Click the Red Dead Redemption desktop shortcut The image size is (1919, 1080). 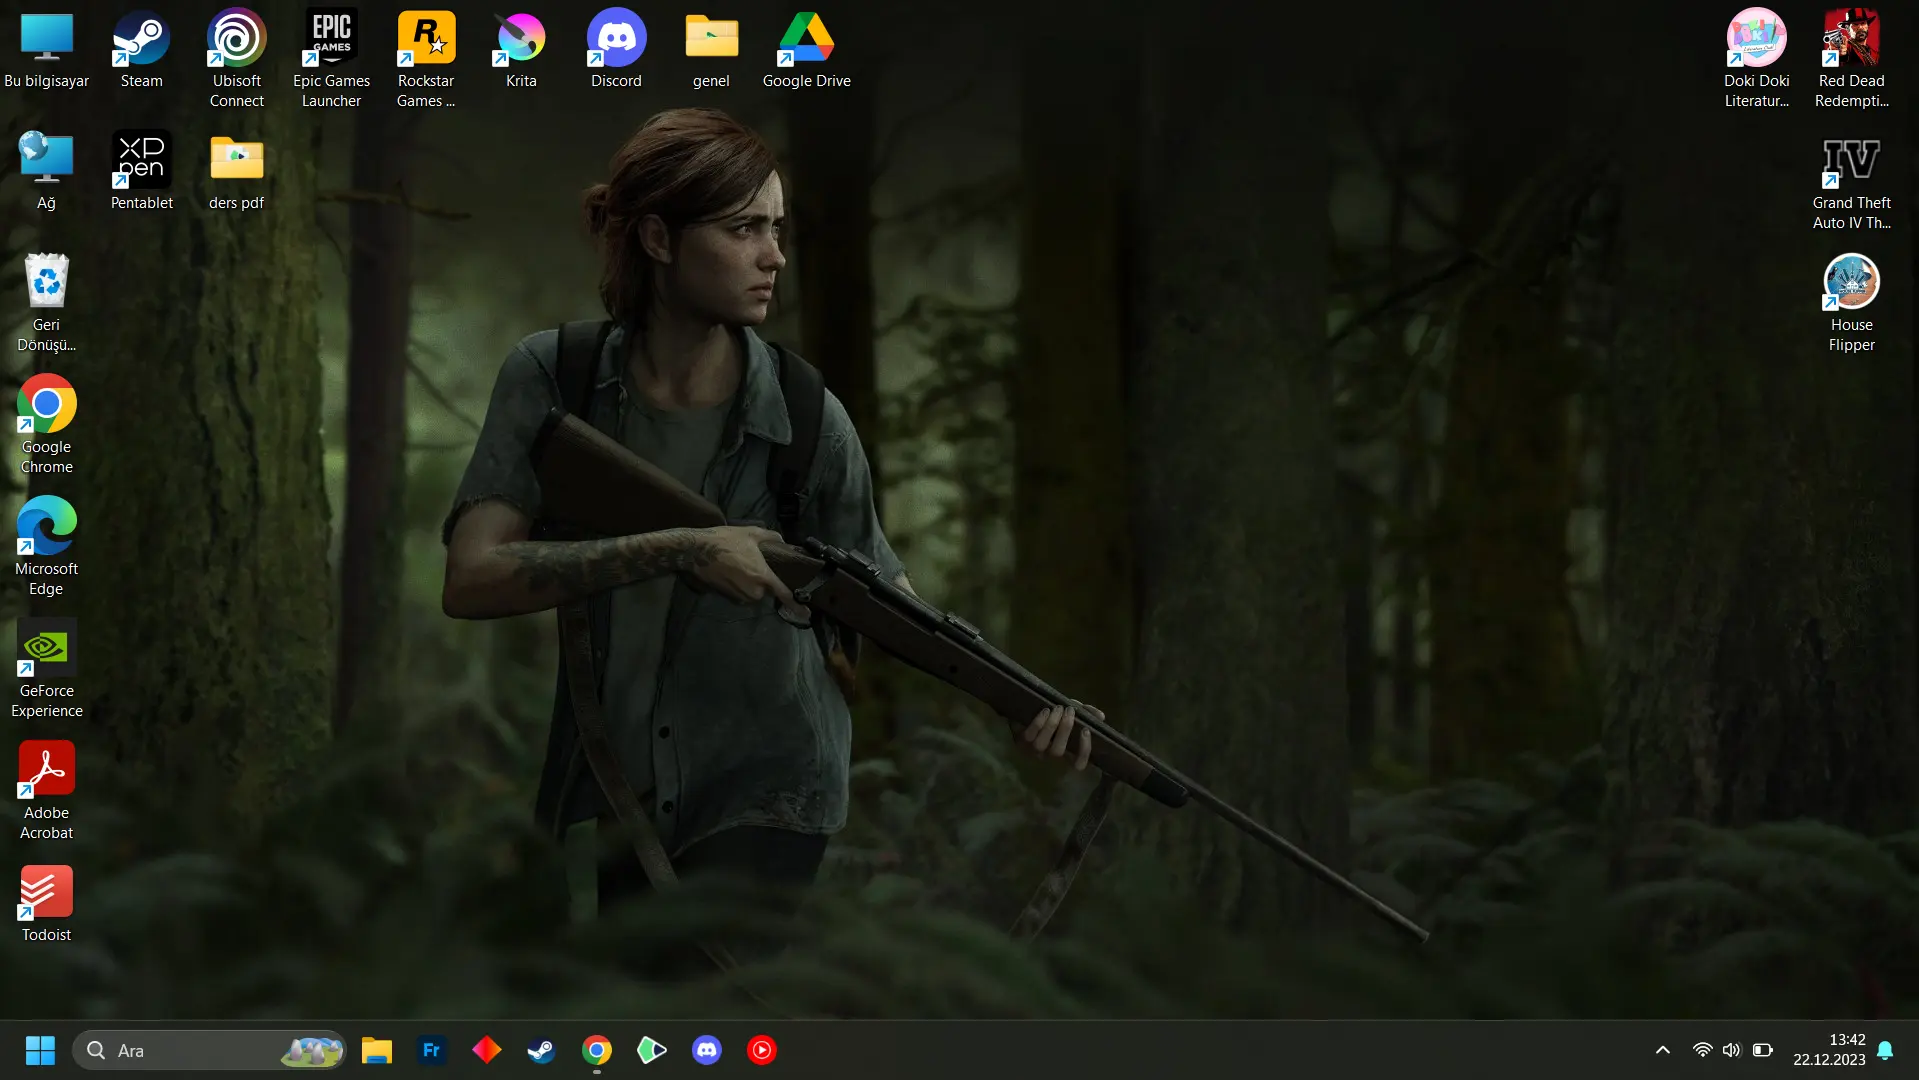(x=1852, y=60)
